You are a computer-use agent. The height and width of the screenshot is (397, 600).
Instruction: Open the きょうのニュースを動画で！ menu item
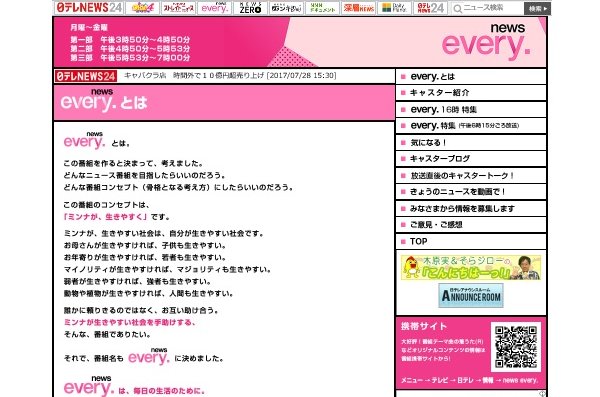471,191
